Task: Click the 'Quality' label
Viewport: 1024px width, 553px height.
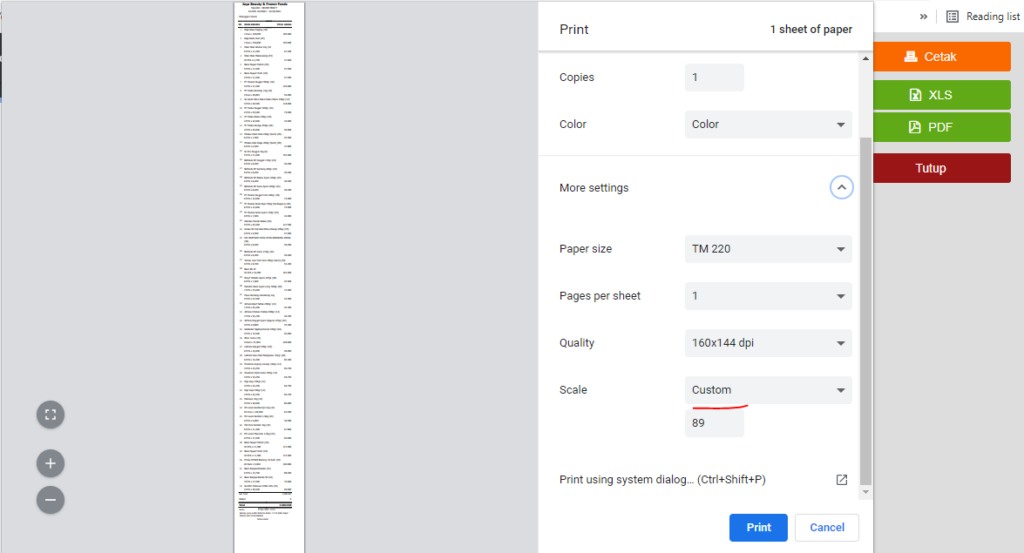Action: (x=577, y=343)
